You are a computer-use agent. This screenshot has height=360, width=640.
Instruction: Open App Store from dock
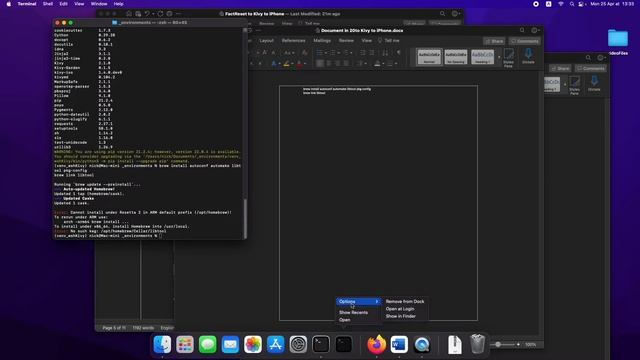tap(276, 344)
